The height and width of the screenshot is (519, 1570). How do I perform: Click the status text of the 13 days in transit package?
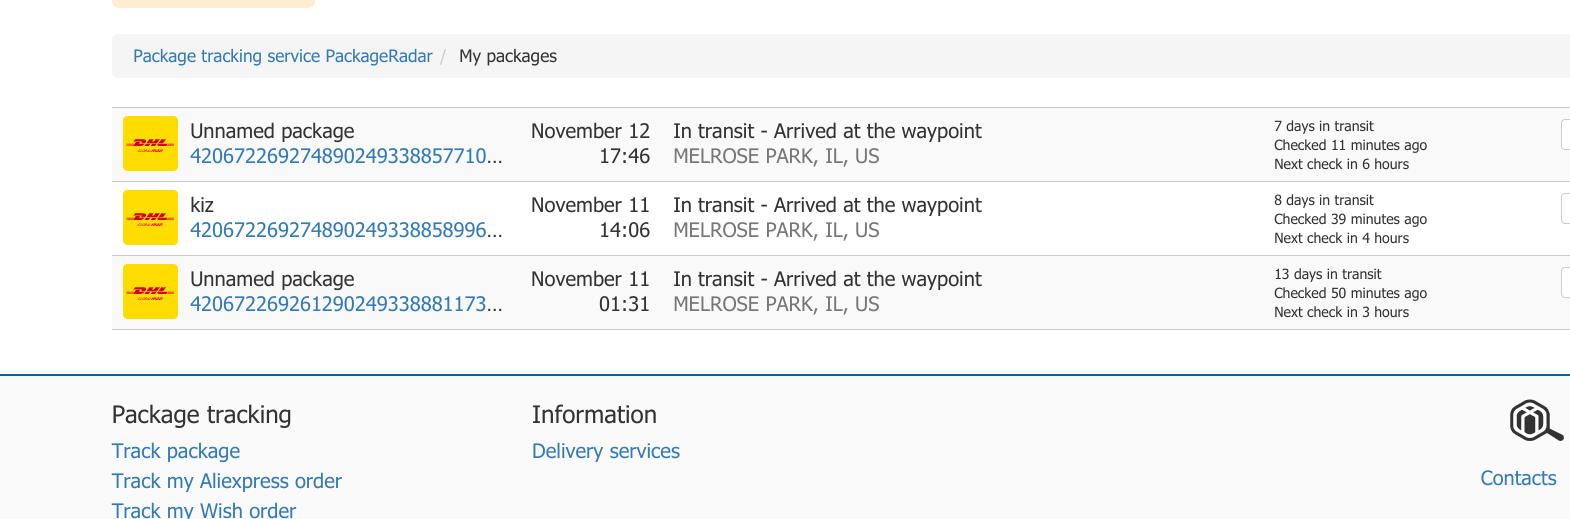pos(827,279)
